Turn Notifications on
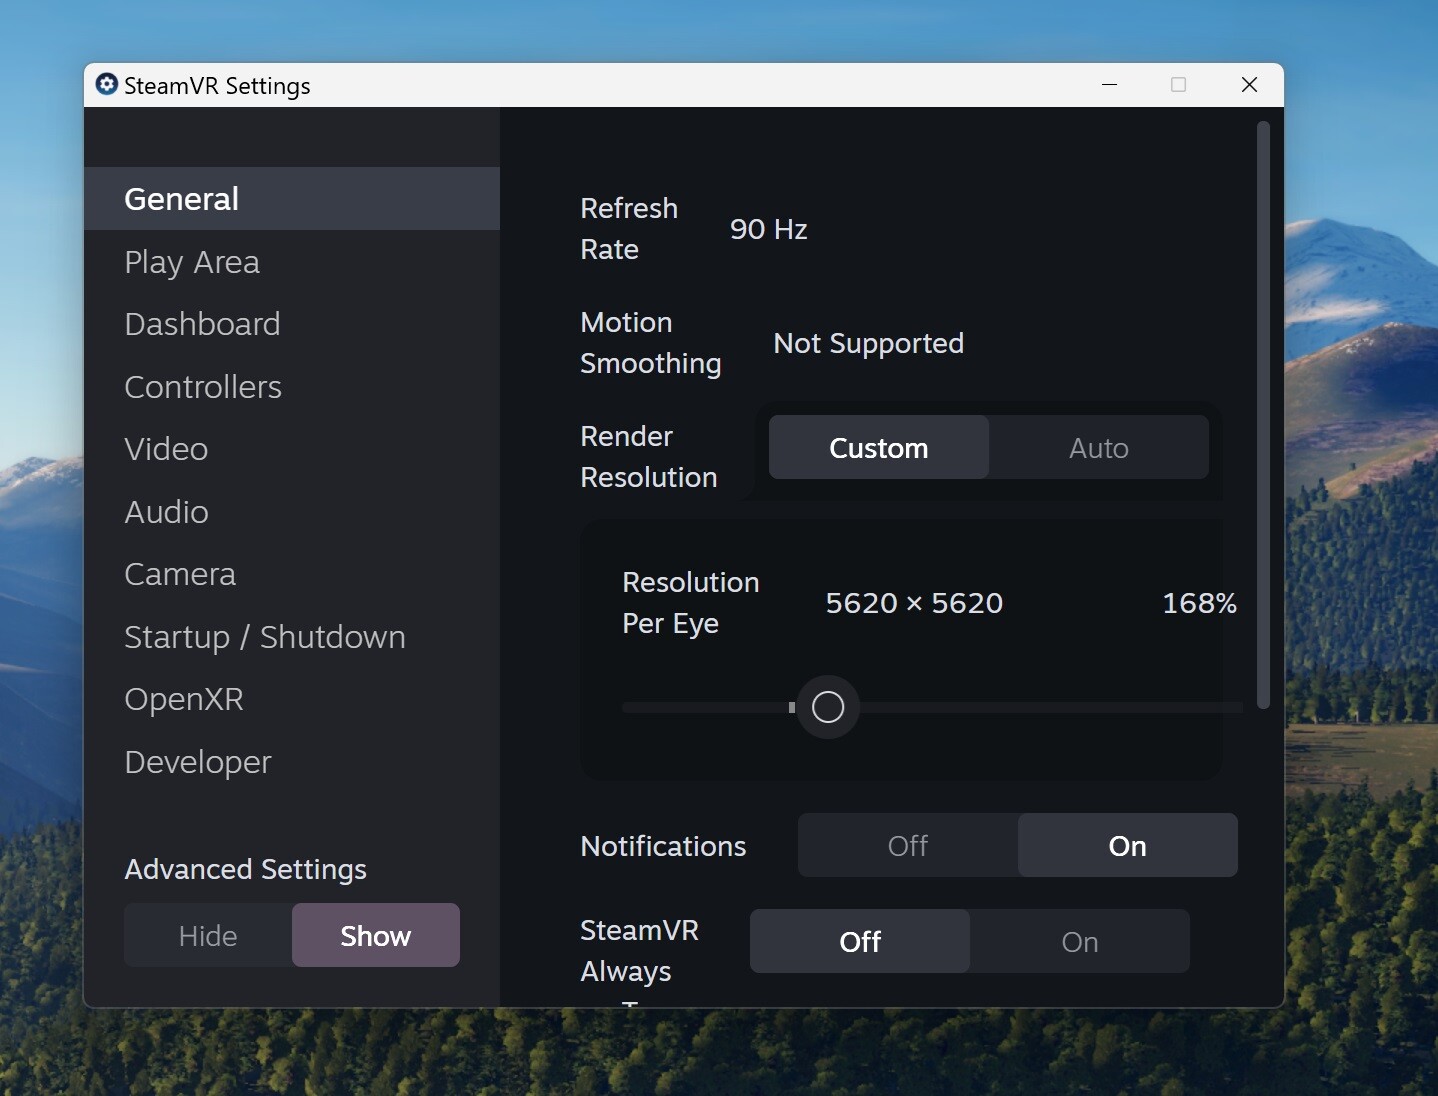1438x1096 pixels. tap(1128, 845)
